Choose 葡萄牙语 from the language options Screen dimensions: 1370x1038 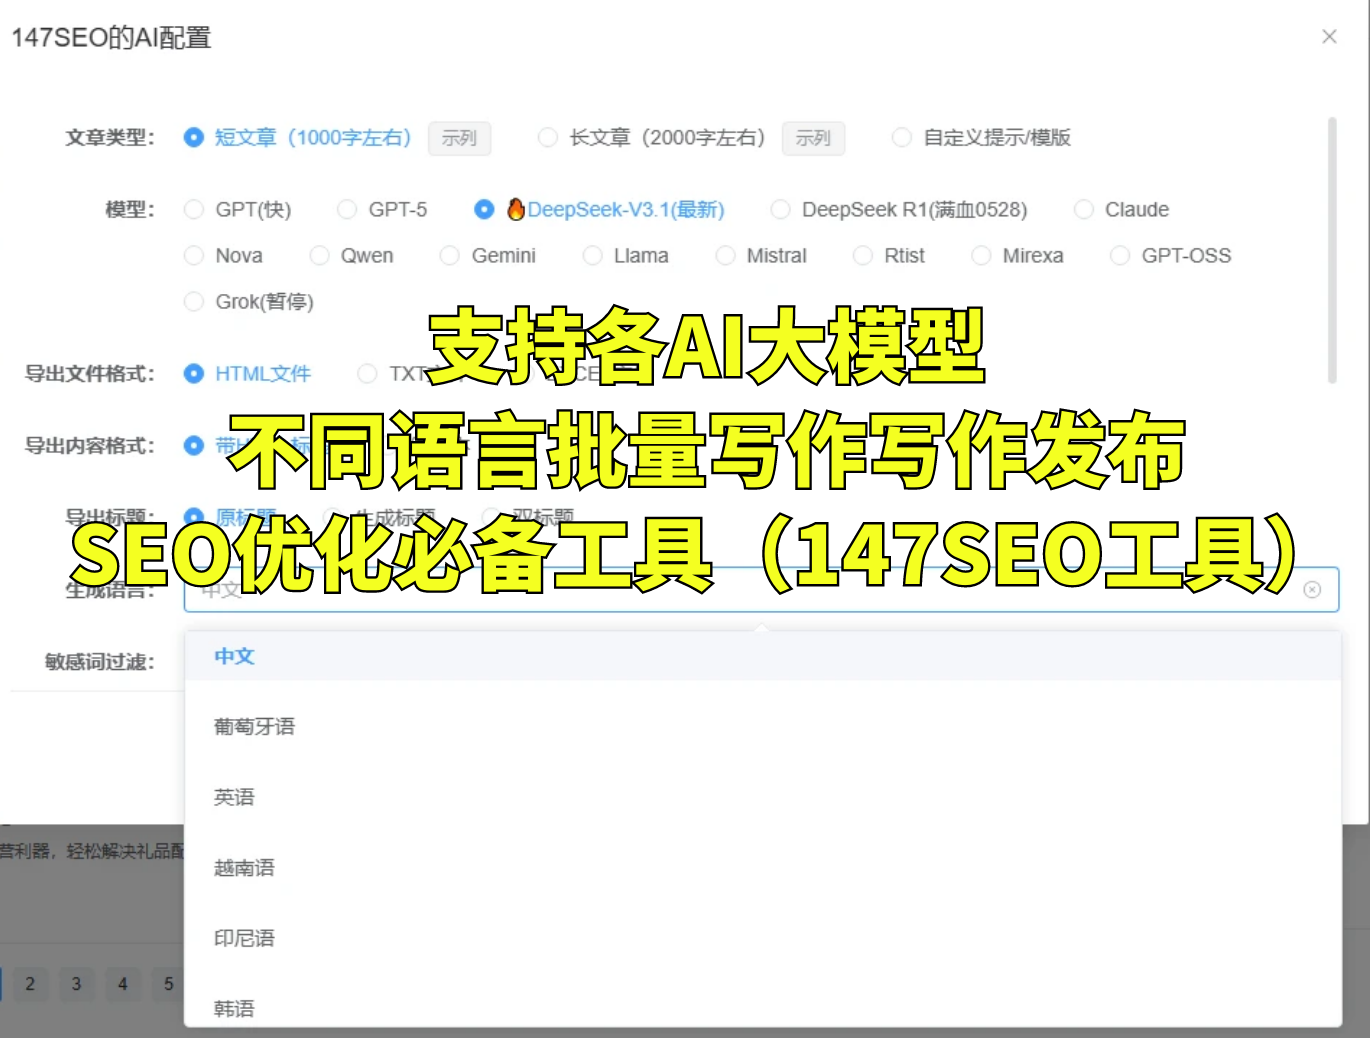[256, 726]
